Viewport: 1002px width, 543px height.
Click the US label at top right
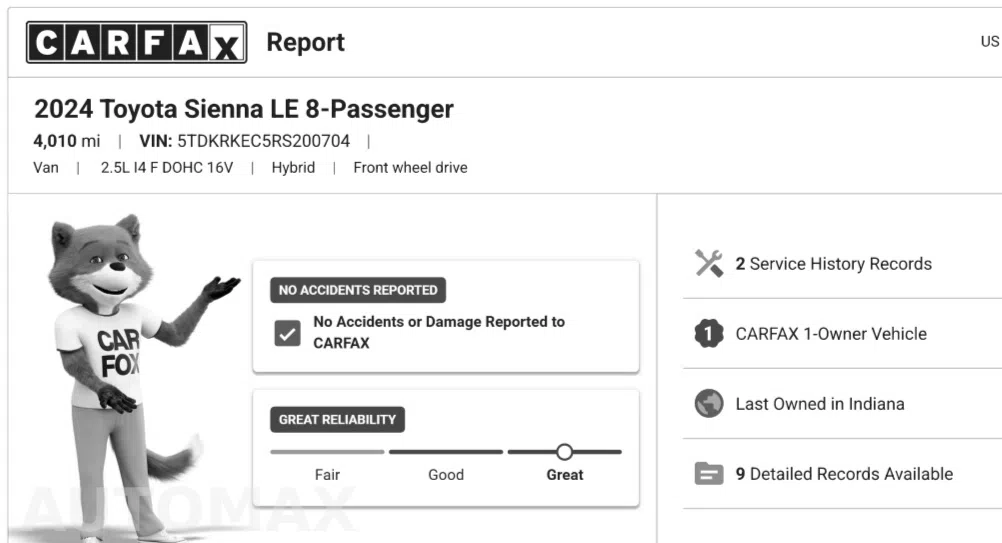(x=990, y=42)
